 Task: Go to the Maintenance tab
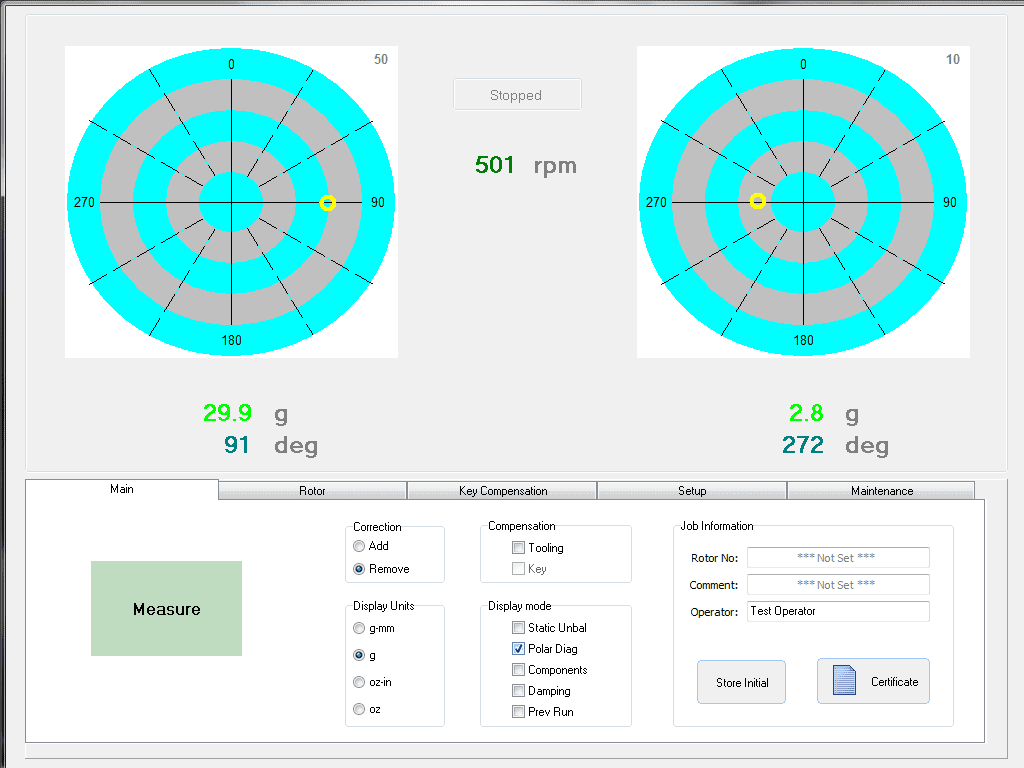tap(881, 491)
